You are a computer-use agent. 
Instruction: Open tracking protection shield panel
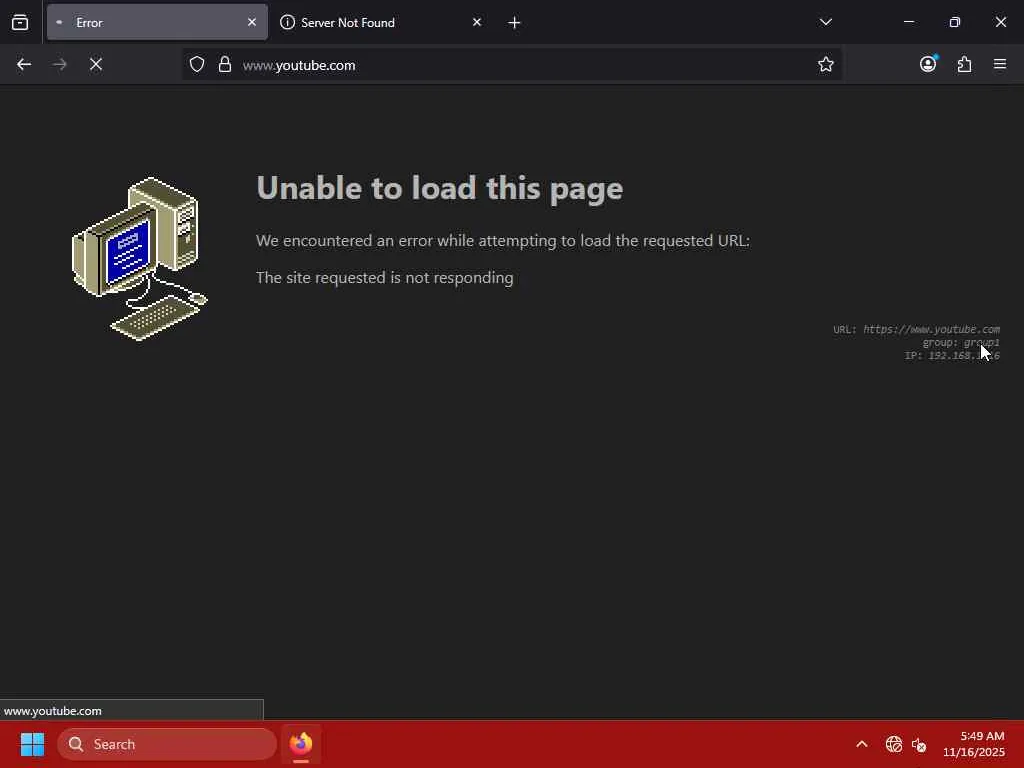(x=197, y=64)
